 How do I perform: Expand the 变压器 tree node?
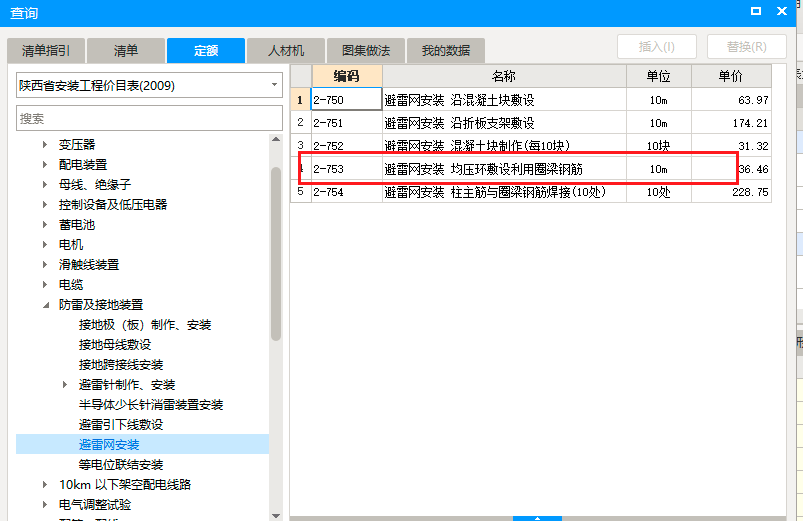click(45, 144)
